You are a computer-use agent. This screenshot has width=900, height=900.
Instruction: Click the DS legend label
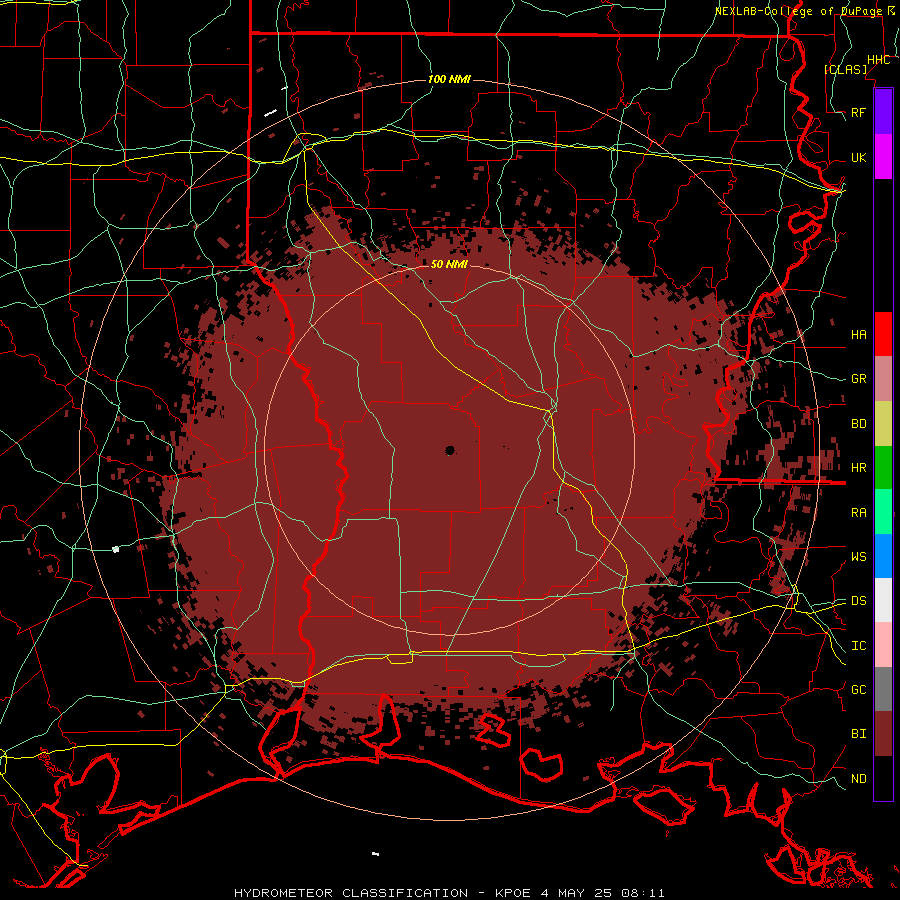pyautogui.click(x=858, y=601)
